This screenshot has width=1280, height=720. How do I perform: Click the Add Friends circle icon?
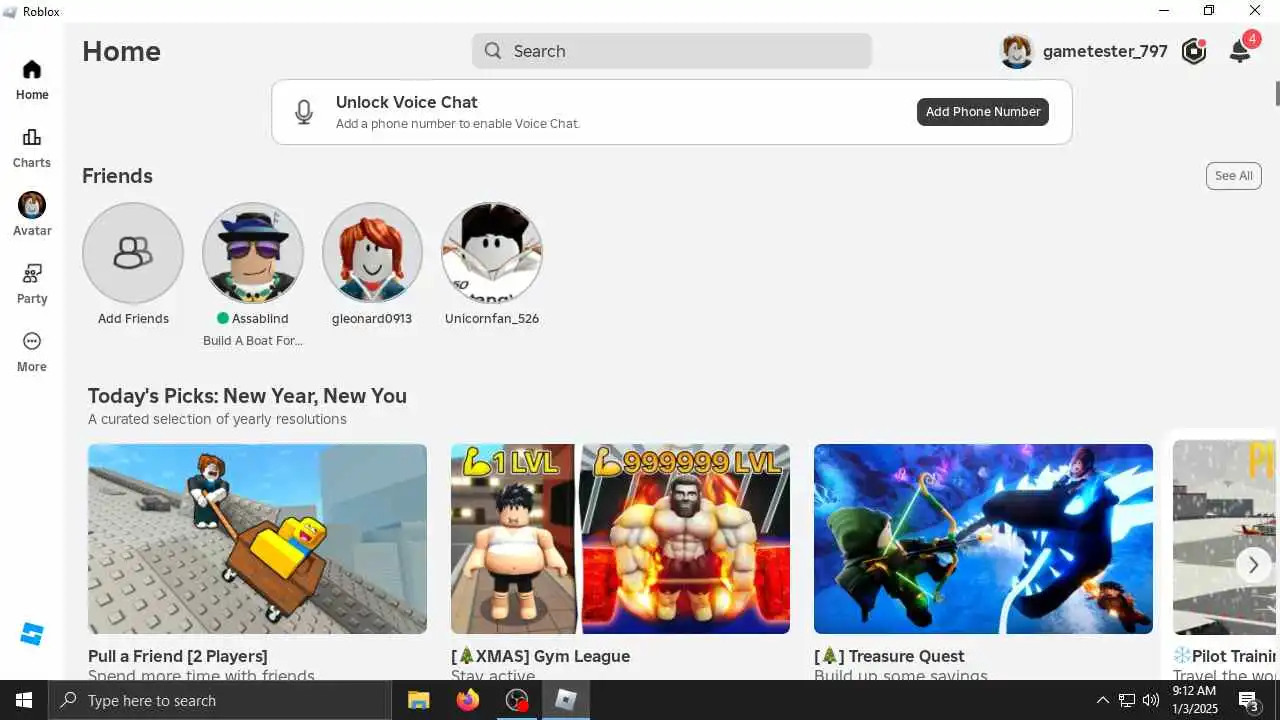point(133,253)
